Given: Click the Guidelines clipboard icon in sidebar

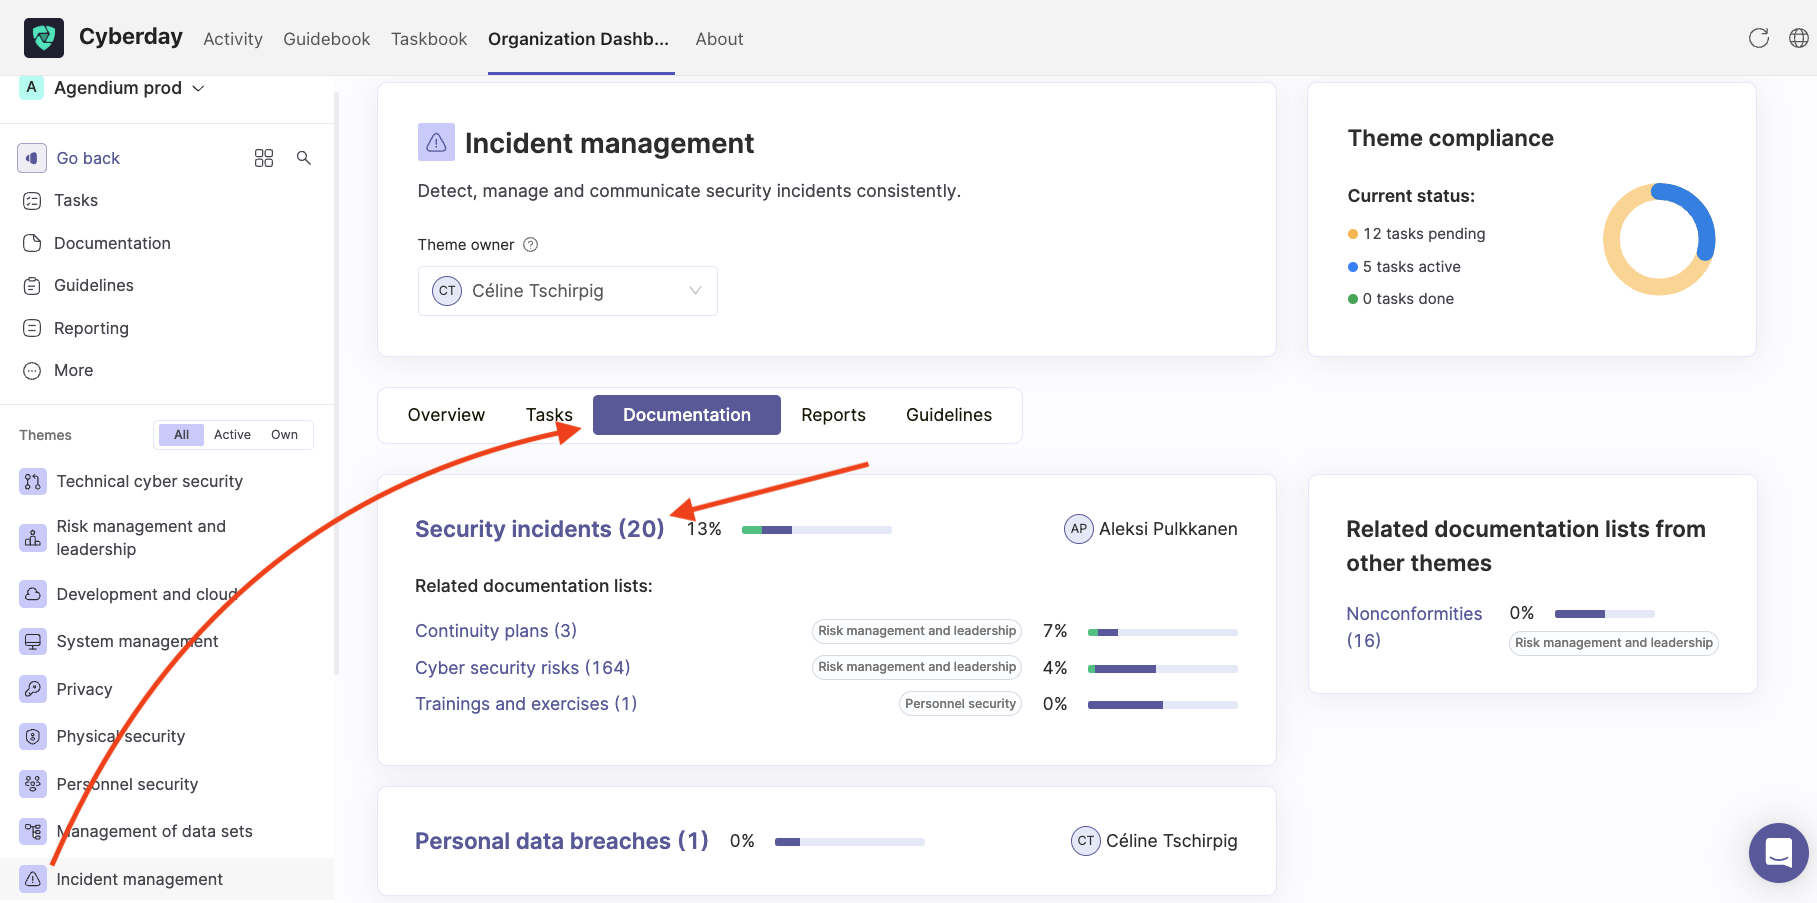Looking at the screenshot, I should tap(32, 286).
